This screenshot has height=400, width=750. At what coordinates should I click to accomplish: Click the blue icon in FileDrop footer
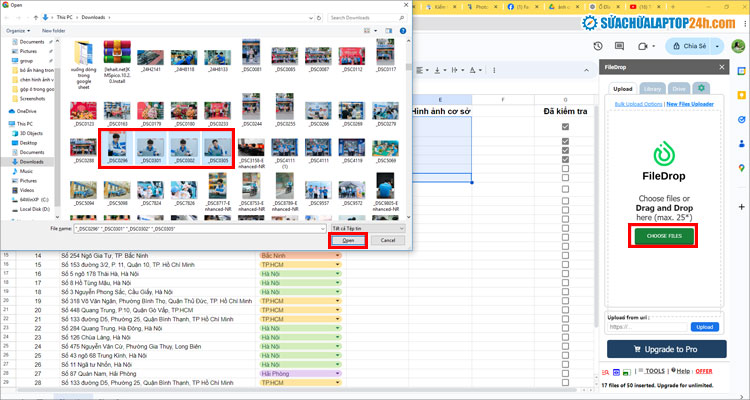coord(616,372)
